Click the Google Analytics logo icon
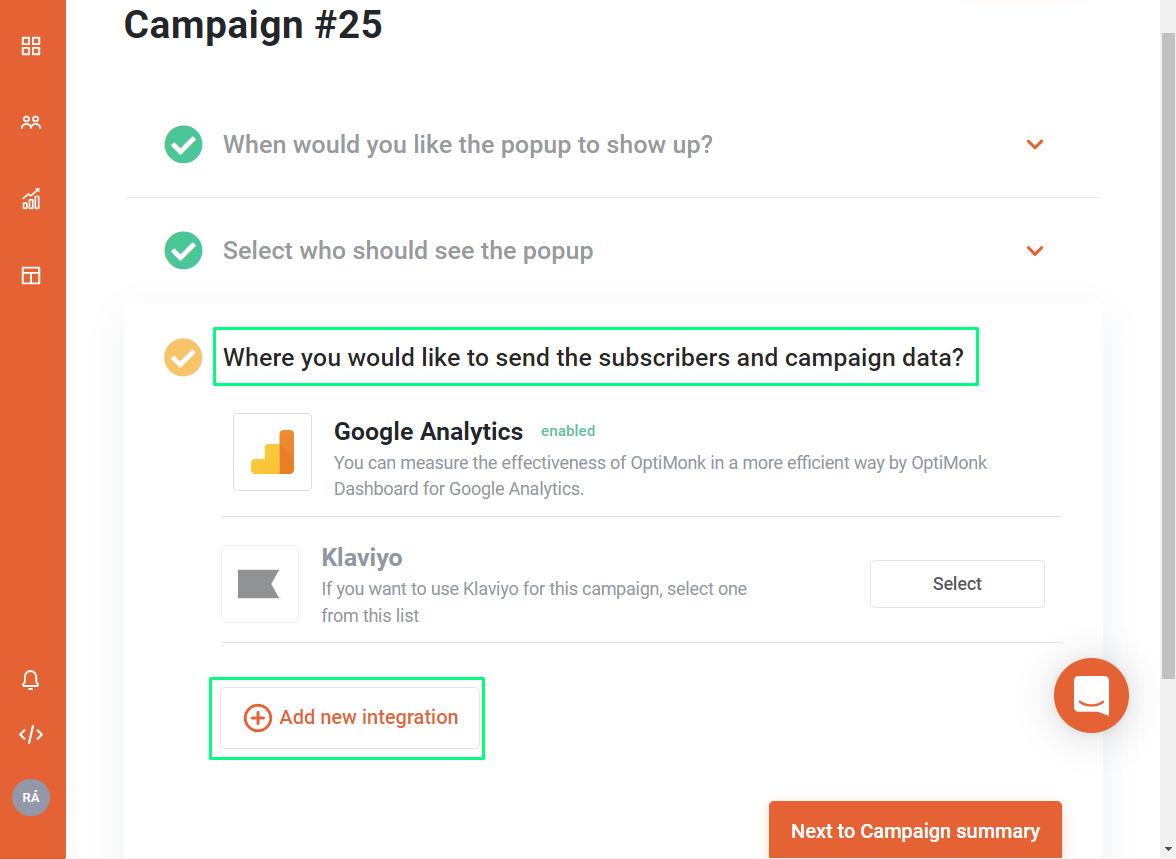This screenshot has height=859, width=1176. coord(272,452)
